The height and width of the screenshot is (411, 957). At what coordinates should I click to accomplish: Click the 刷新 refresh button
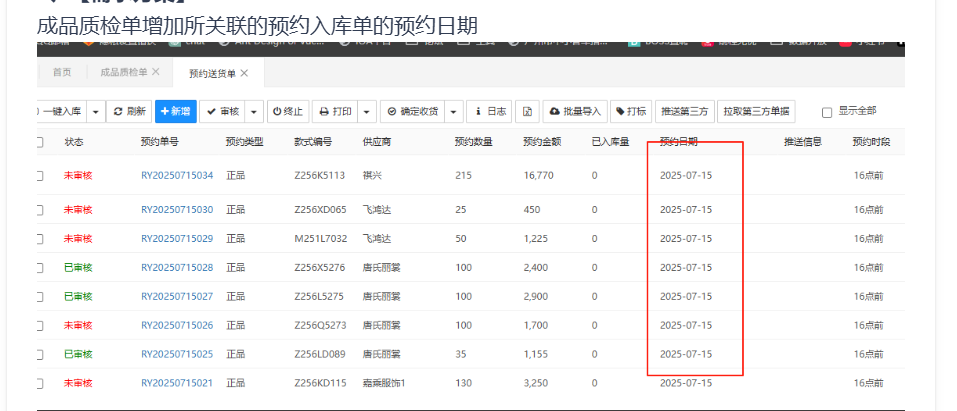(x=130, y=111)
